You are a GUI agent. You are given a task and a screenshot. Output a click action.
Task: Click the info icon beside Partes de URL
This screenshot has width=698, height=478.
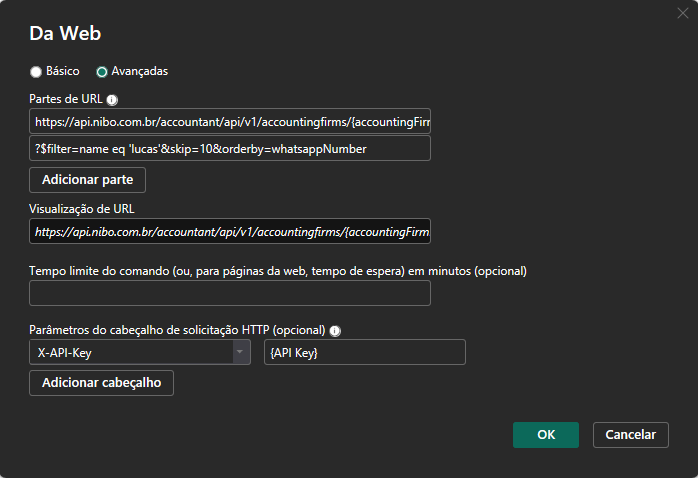coord(112,100)
